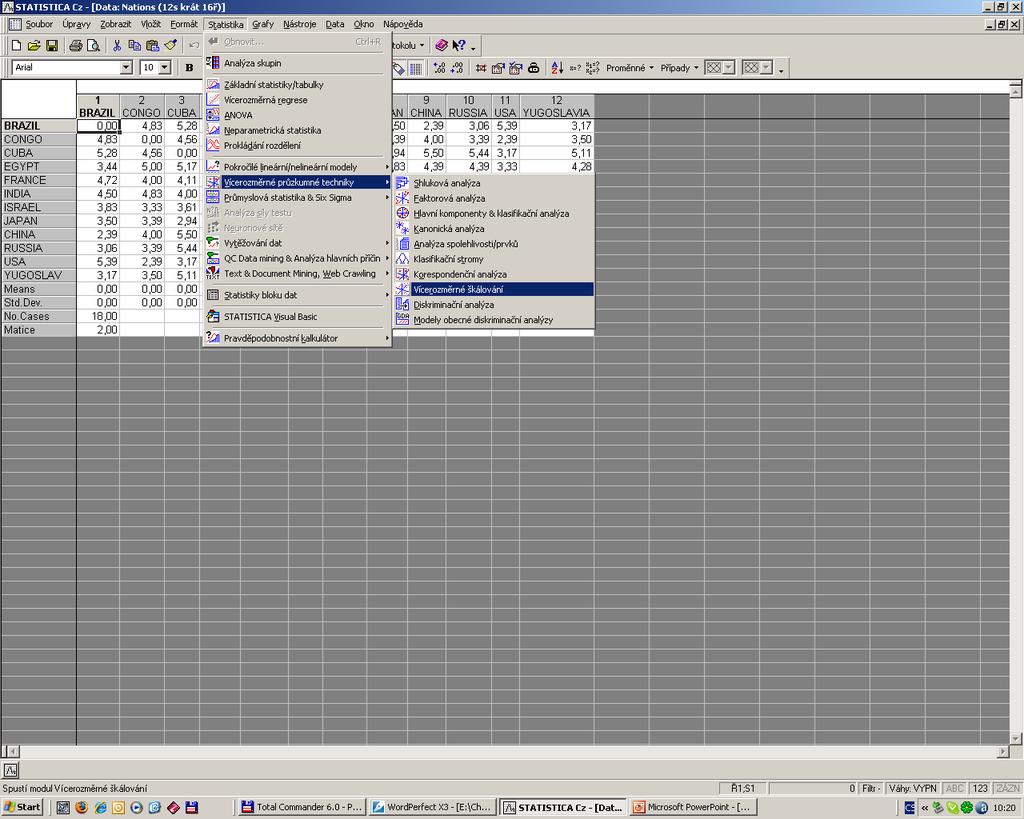Switch to Total Commander 6.0 taskbar button
Image resolution: width=1024 pixels, height=819 pixels.
tap(302, 807)
